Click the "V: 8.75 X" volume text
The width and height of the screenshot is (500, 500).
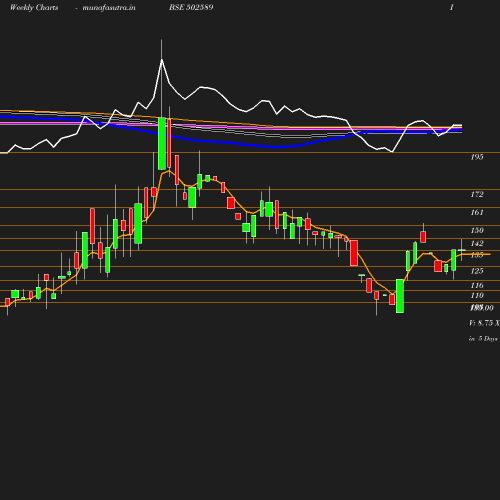point(484,323)
